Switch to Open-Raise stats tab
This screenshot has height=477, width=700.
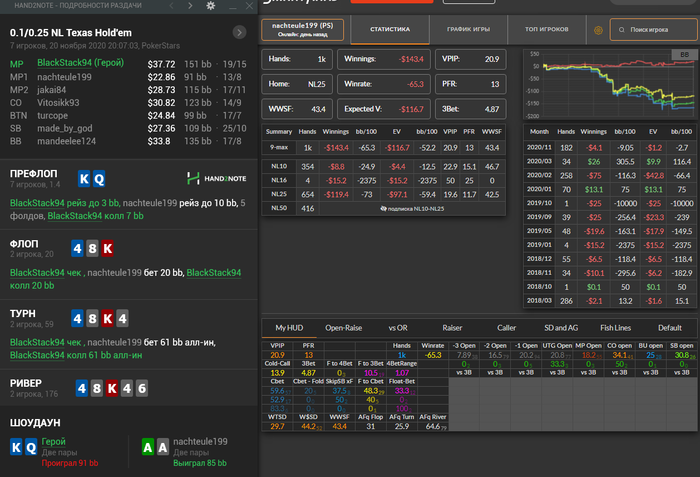343,328
